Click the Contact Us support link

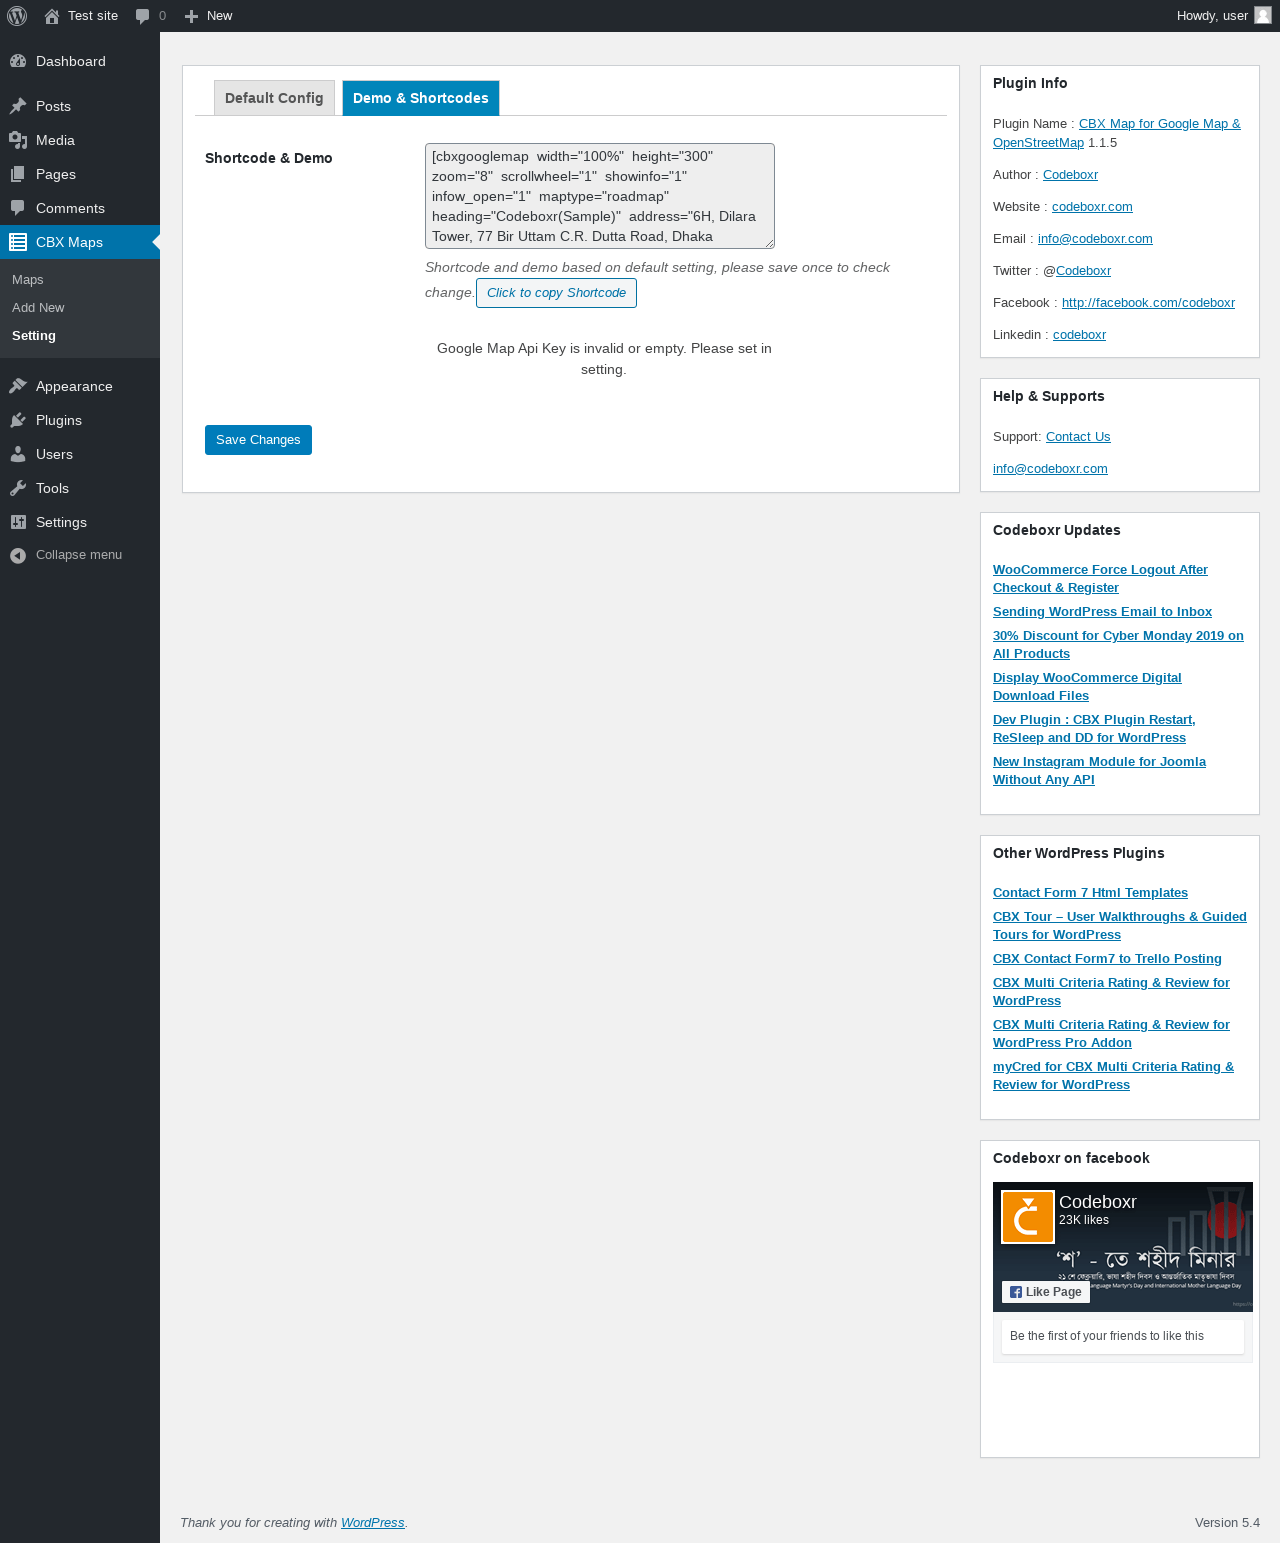click(1078, 437)
